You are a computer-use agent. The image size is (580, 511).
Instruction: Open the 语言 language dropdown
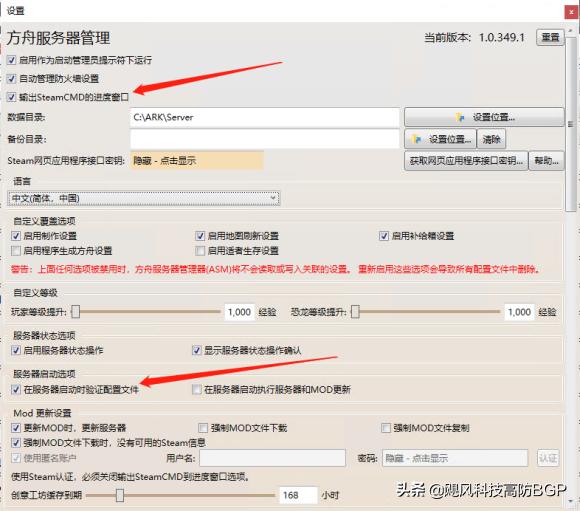point(144,198)
